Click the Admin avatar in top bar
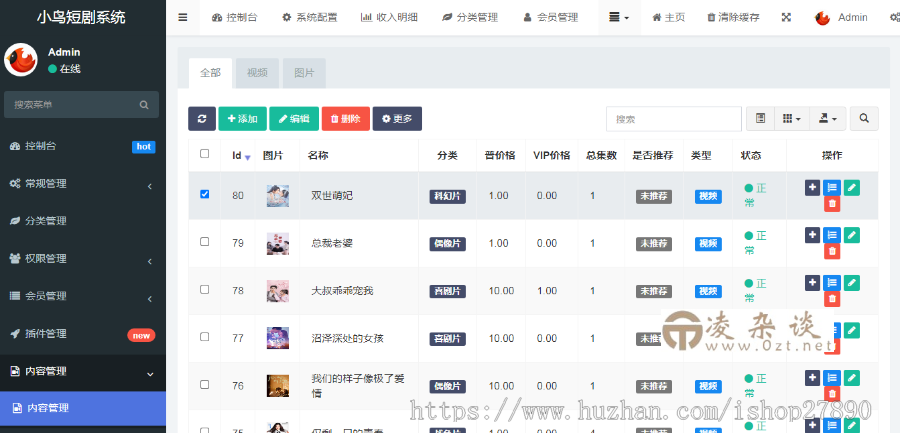Viewport: 900px width, 433px height. click(x=823, y=18)
